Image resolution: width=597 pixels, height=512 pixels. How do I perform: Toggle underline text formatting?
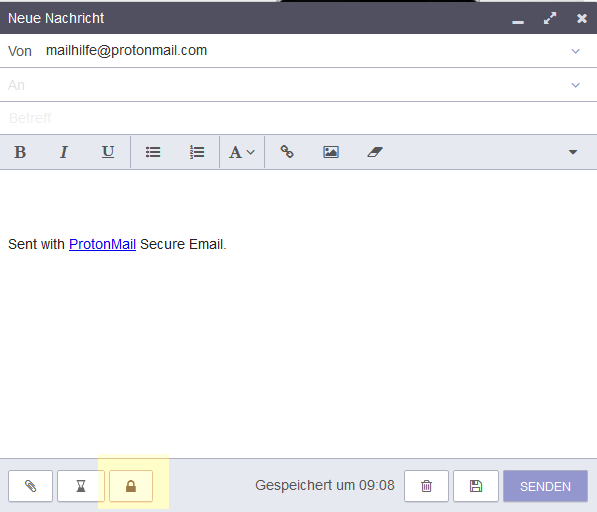108,152
